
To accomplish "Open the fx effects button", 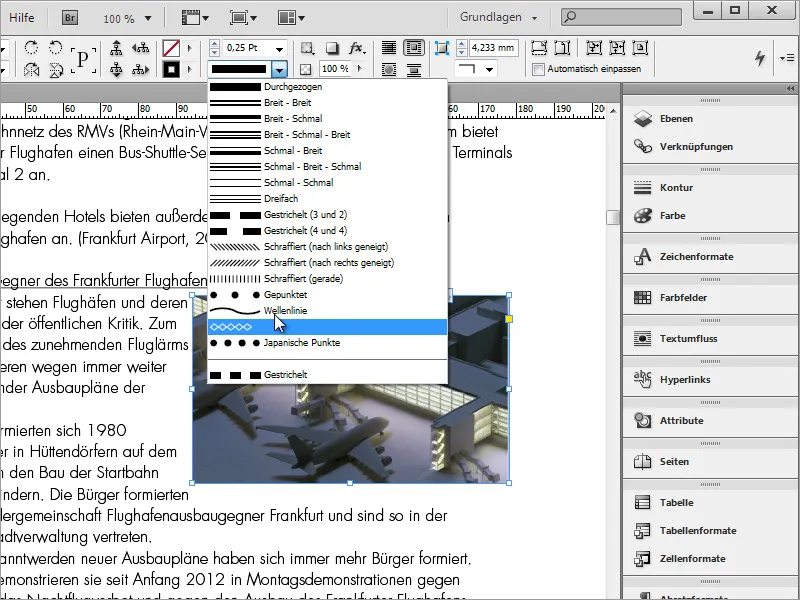I will coord(357,48).
